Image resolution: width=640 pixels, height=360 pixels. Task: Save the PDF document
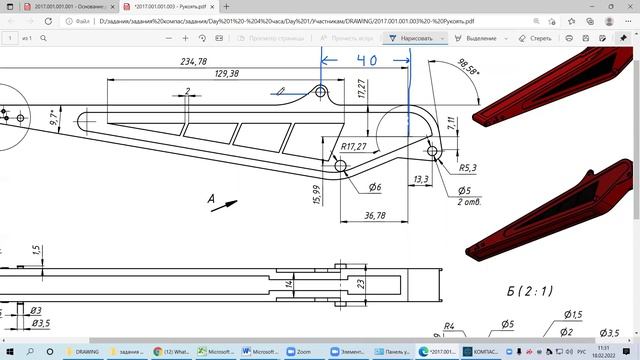coord(586,38)
